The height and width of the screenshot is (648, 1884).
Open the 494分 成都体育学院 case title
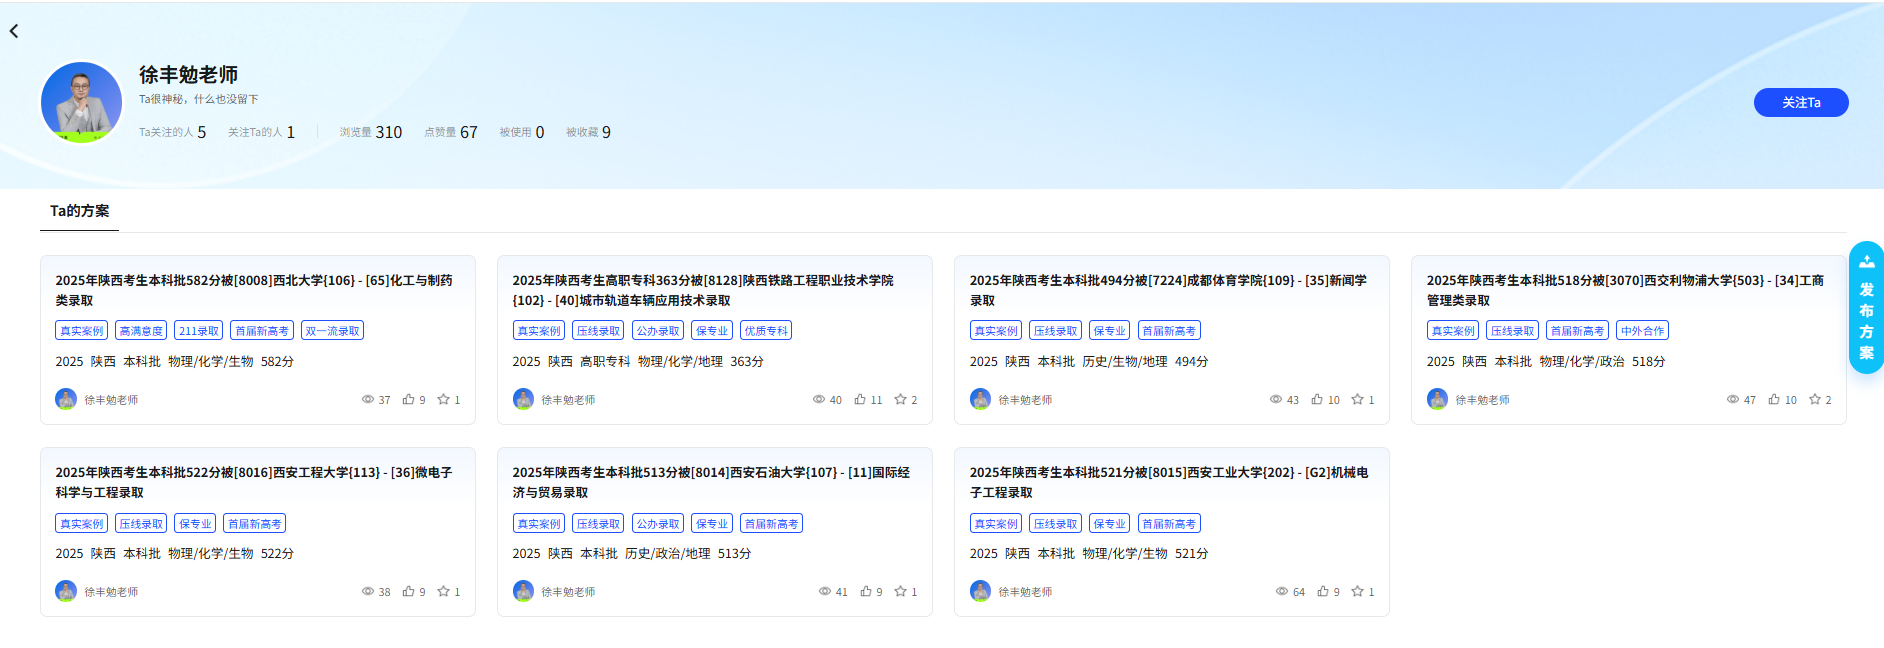(1168, 290)
